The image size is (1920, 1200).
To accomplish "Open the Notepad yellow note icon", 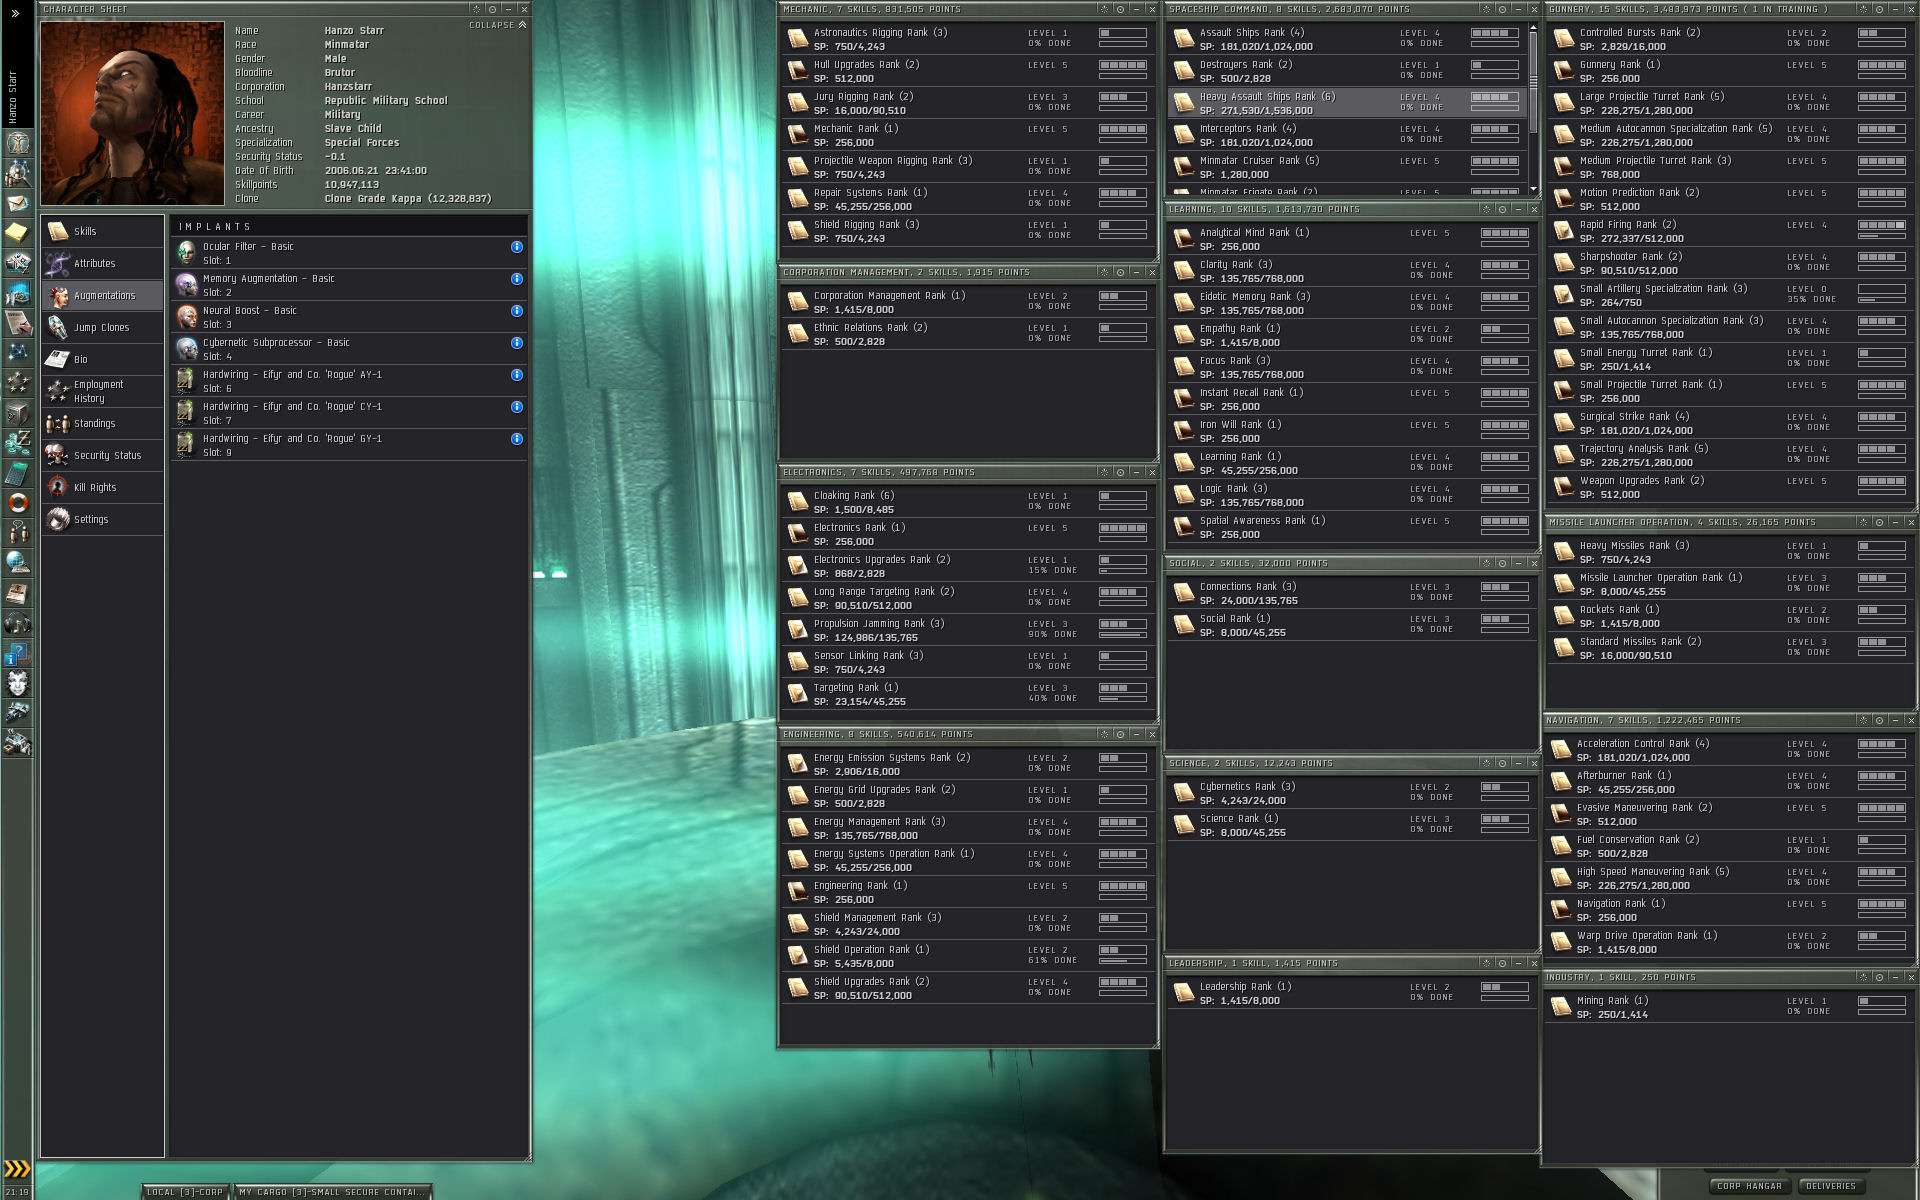I will click(x=17, y=233).
